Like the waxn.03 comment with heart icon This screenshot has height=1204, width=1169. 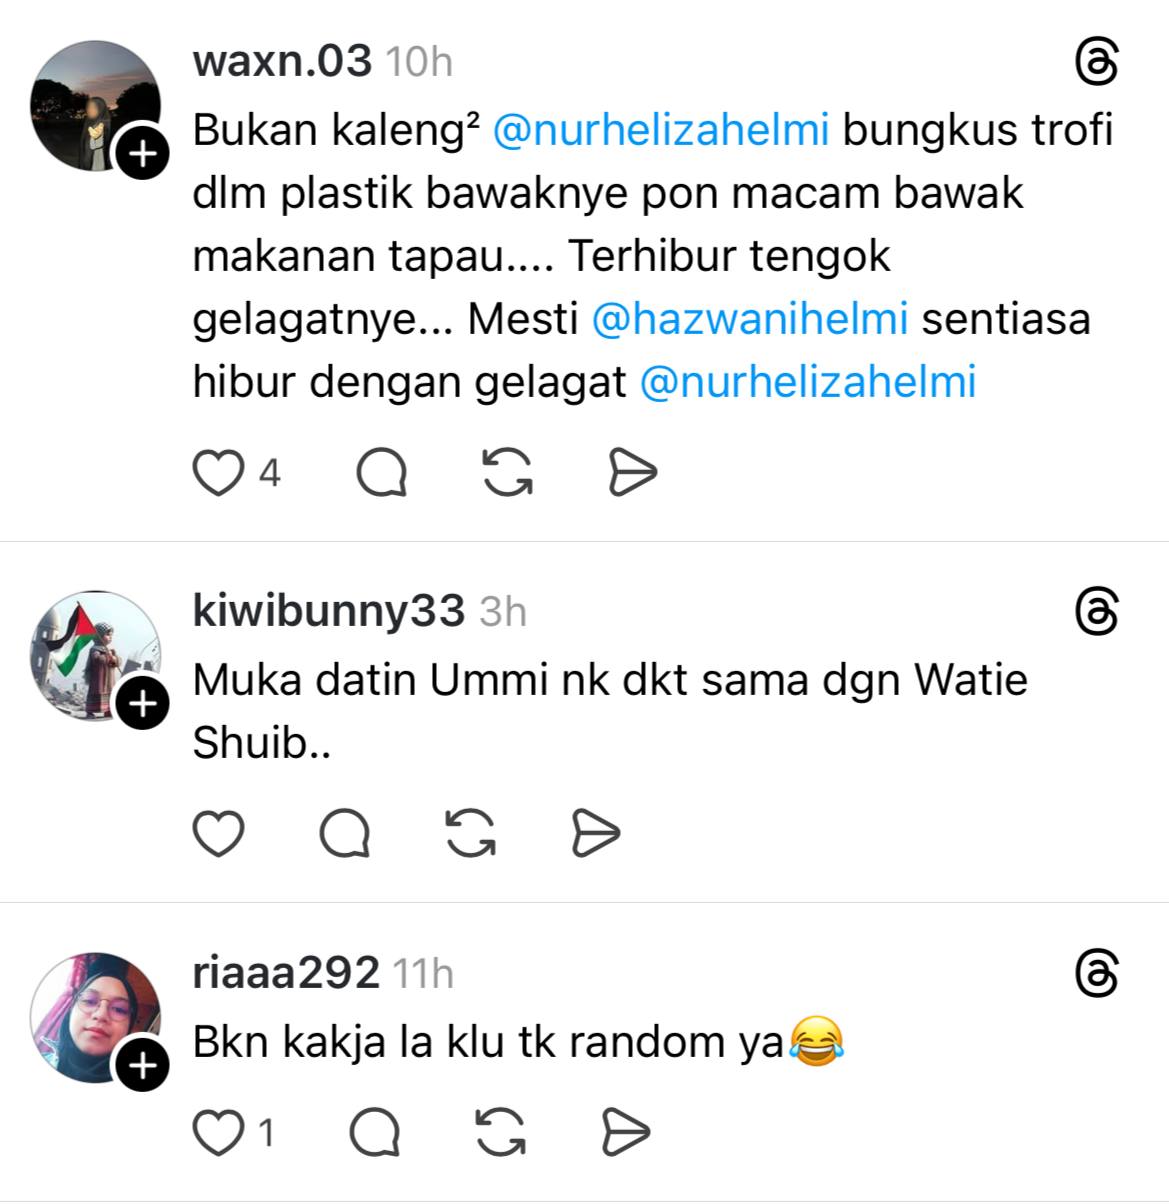click(x=218, y=472)
